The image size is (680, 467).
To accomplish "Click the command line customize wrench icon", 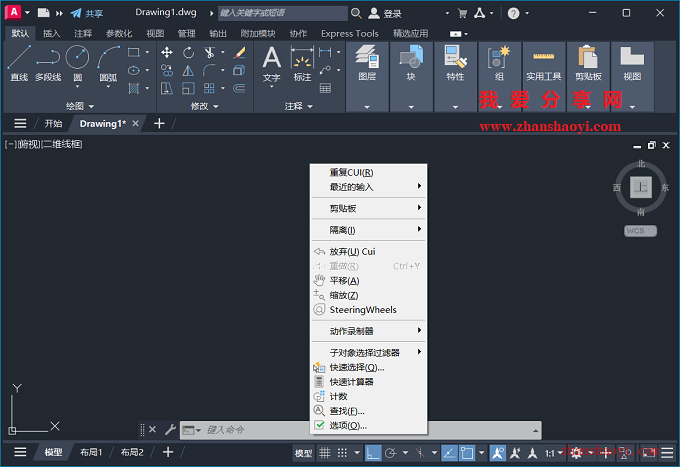I will [170, 430].
